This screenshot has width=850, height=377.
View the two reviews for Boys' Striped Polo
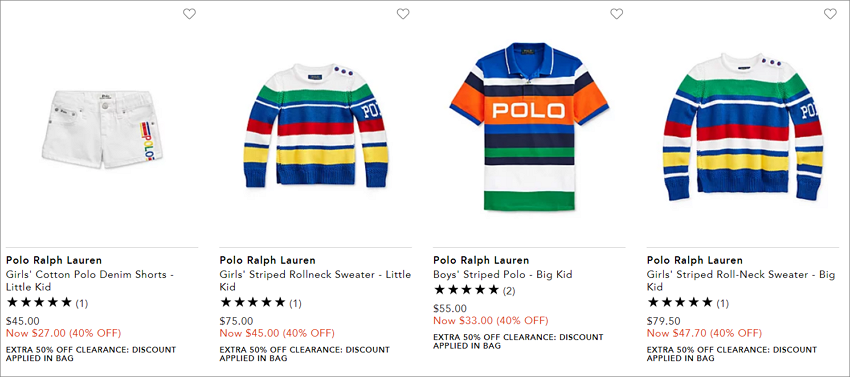474,290
